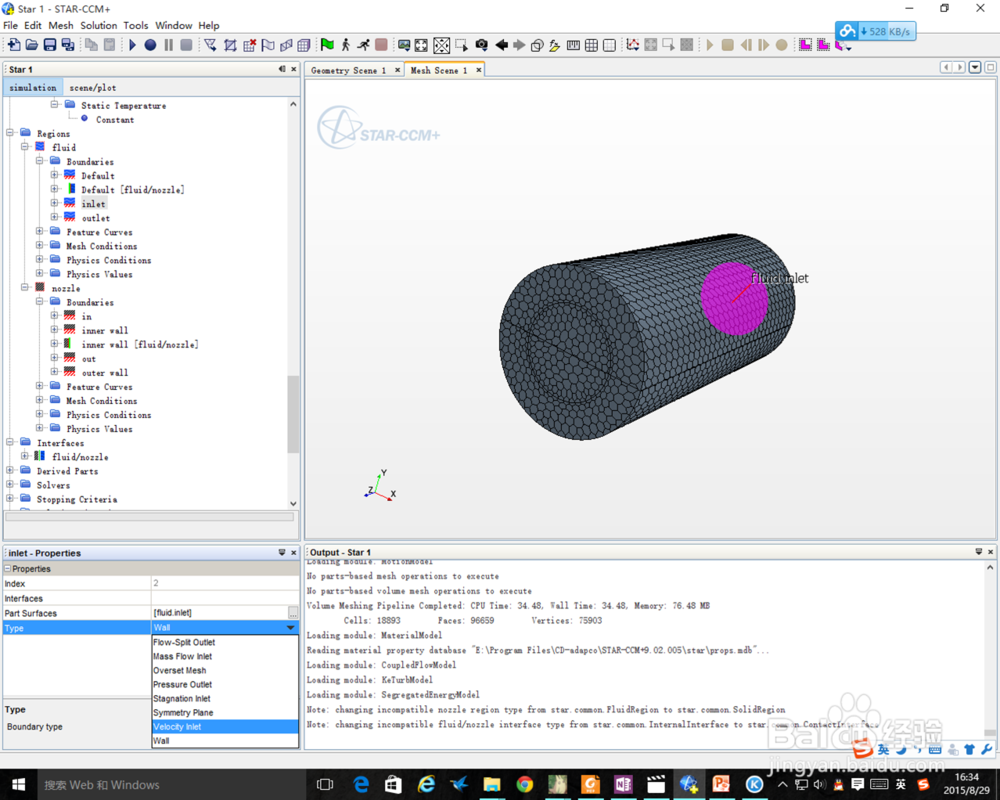
Task: Open the Solution menu
Action: (x=98, y=26)
